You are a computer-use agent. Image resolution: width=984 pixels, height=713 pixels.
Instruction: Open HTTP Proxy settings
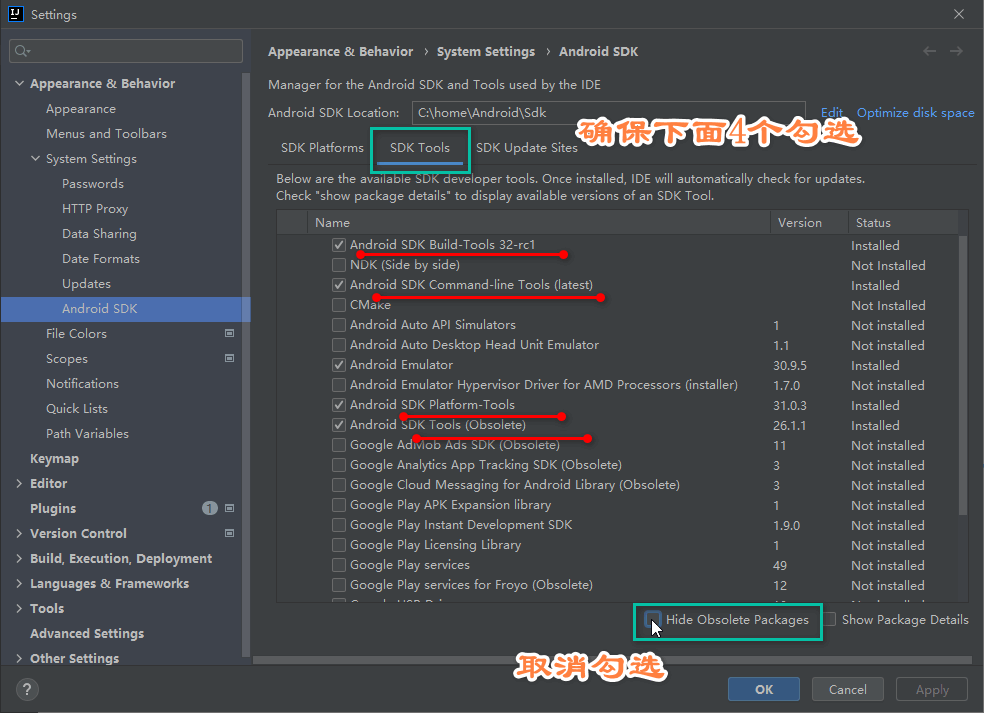[95, 208]
